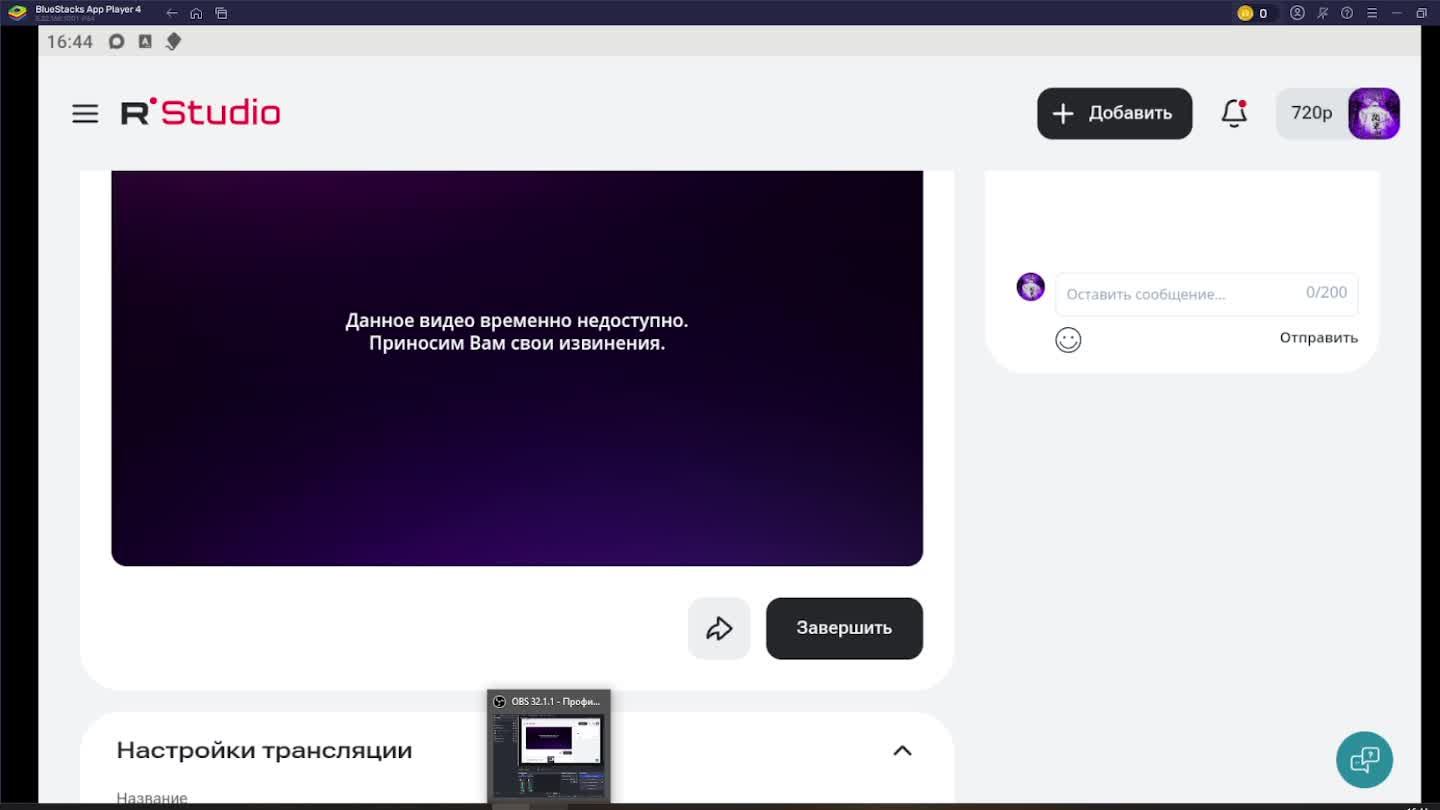Screen dimensions: 1440x810
Task: Send the chat message via Отправить
Action: tap(1318, 338)
